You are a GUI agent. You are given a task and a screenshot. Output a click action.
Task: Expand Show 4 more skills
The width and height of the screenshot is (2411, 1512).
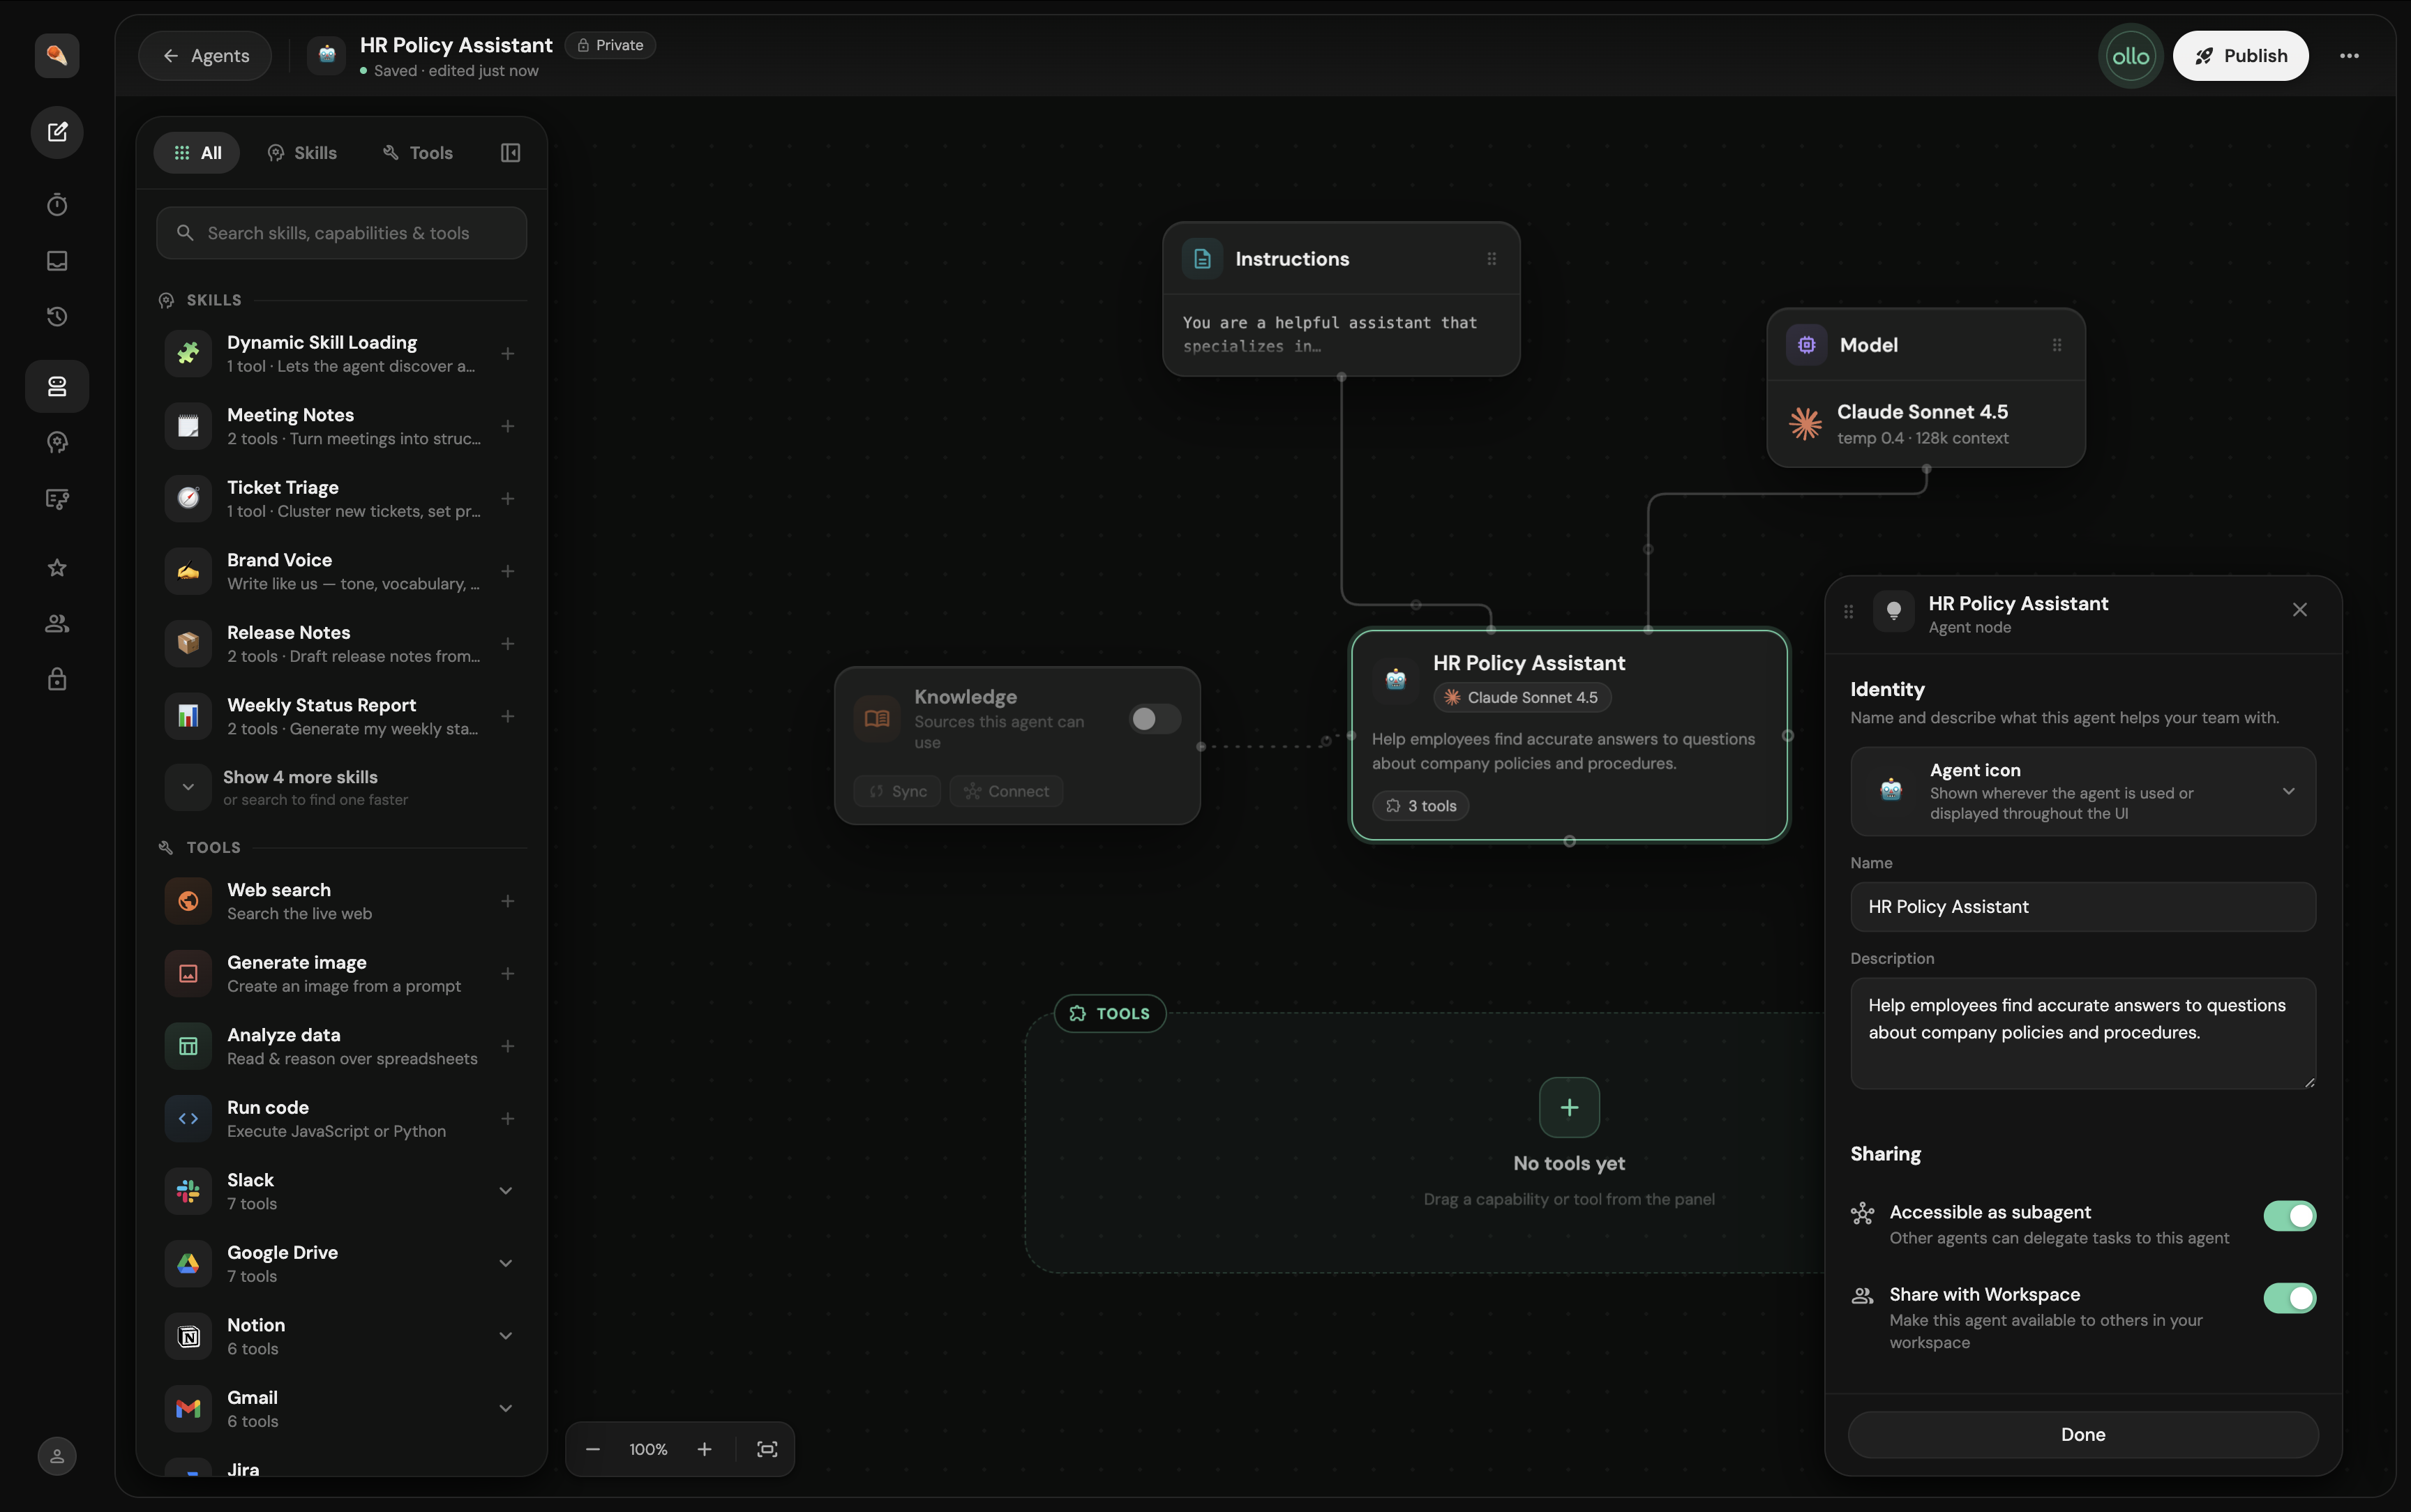(x=342, y=787)
